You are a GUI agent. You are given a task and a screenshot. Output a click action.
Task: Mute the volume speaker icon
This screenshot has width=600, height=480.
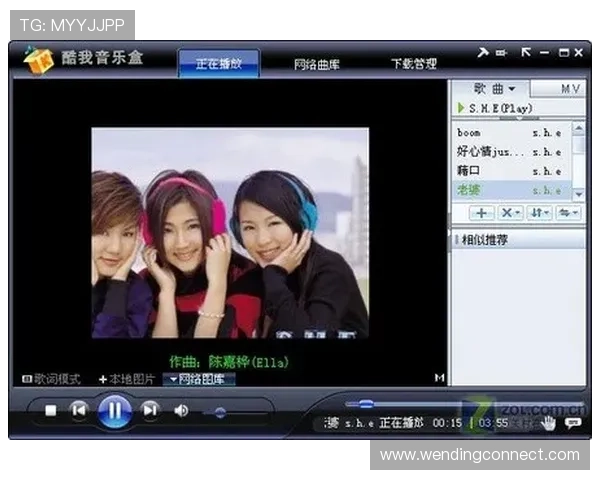tap(182, 410)
